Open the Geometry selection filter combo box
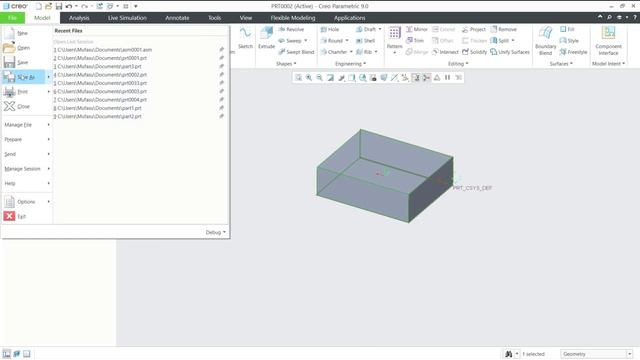The height and width of the screenshot is (360, 640). 597,354
